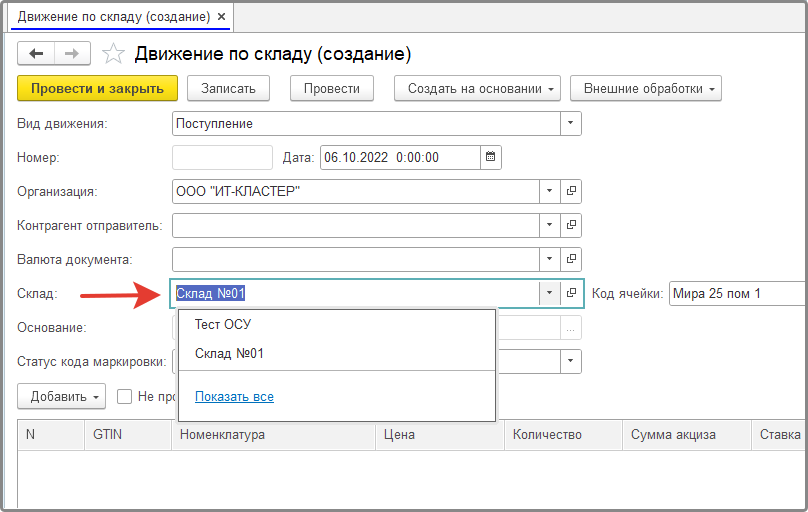
Task: Open the Добавить dropdown button
Action: click(x=61, y=397)
